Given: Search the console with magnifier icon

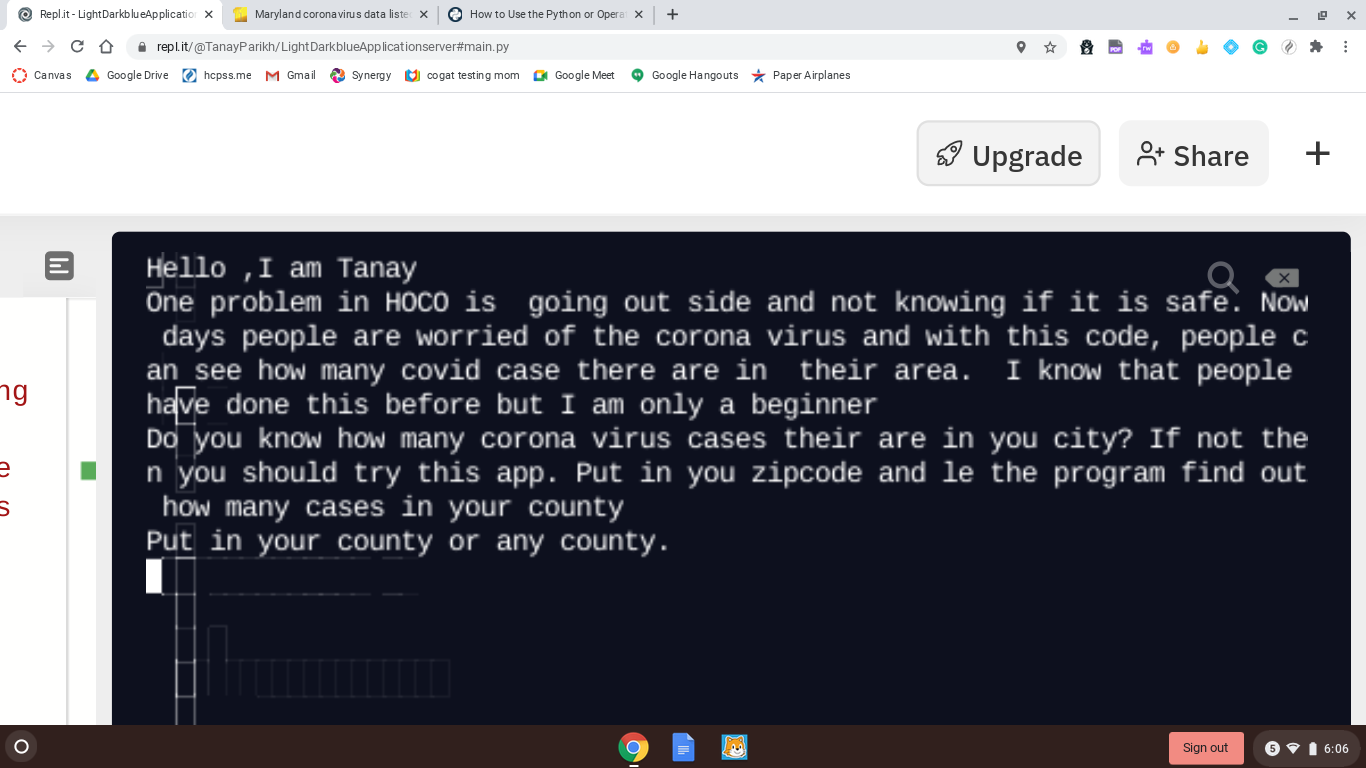Looking at the screenshot, I should point(1222,277).
